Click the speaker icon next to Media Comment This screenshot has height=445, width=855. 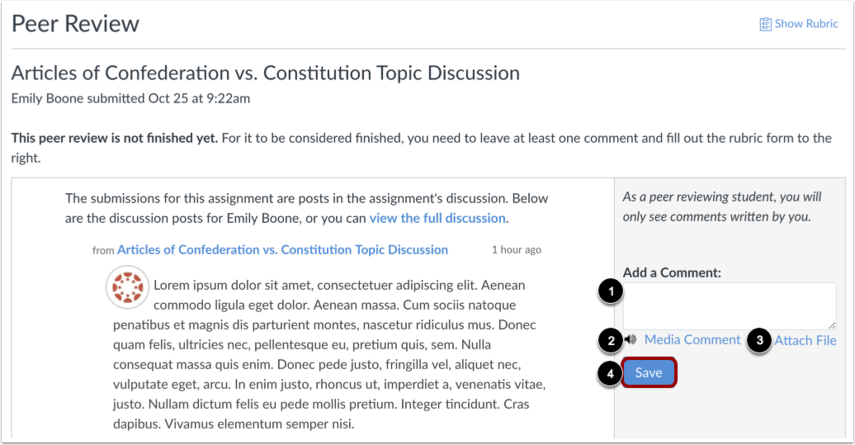coord(631,339)
